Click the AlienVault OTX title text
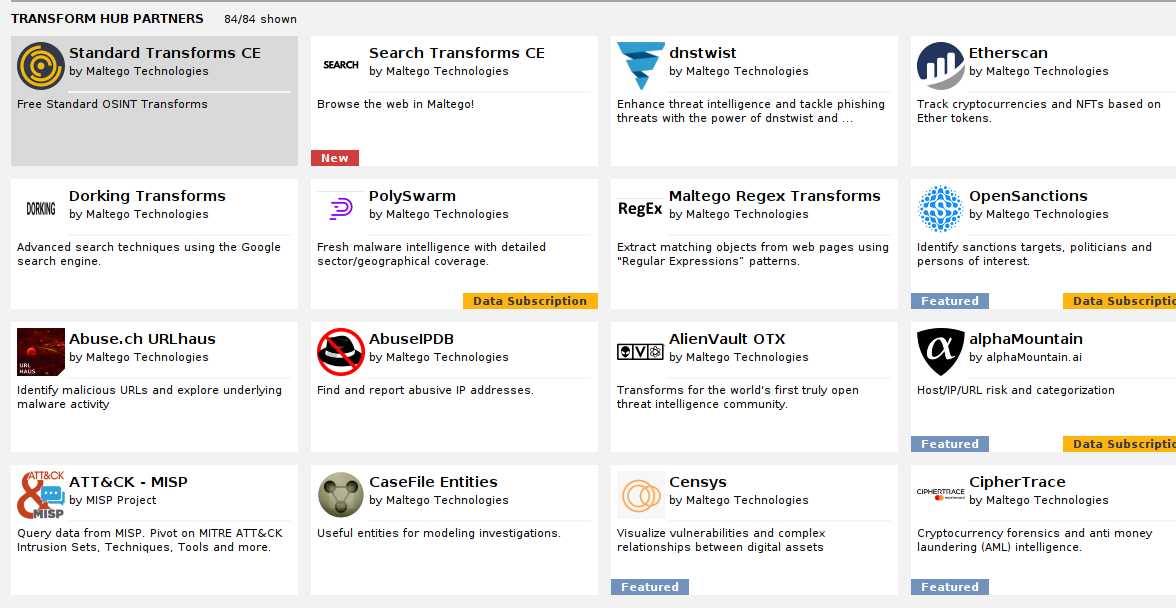This screenshot has height=608, width=1176. pyautogui.click(x=728, y=340)
